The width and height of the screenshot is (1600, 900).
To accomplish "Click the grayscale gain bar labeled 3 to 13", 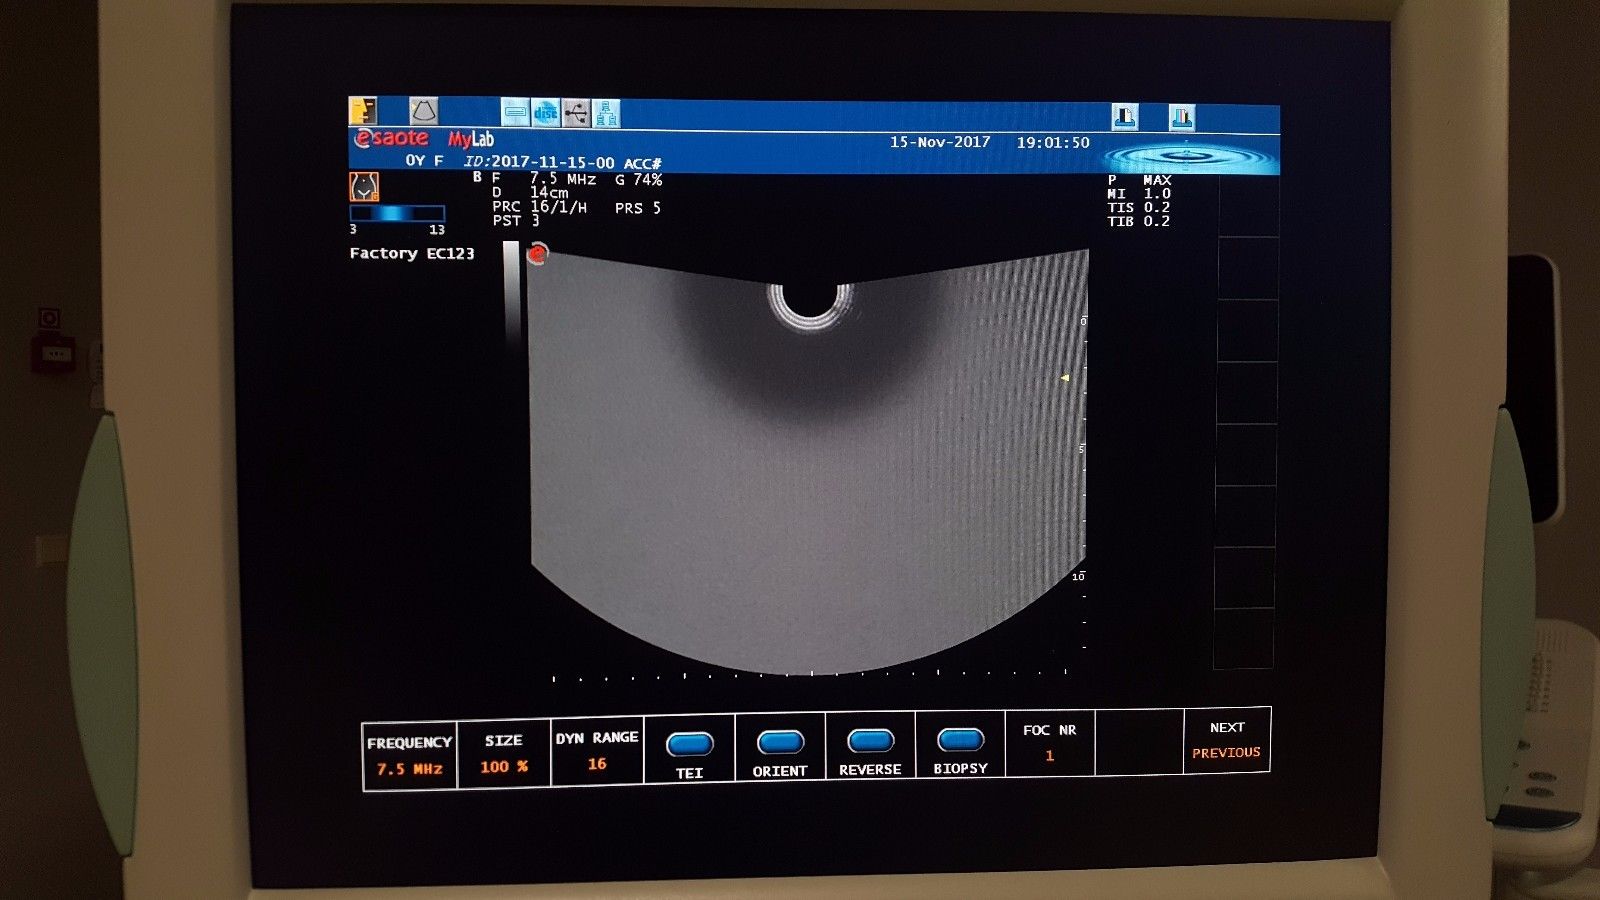I will click(x=397, y=212).
